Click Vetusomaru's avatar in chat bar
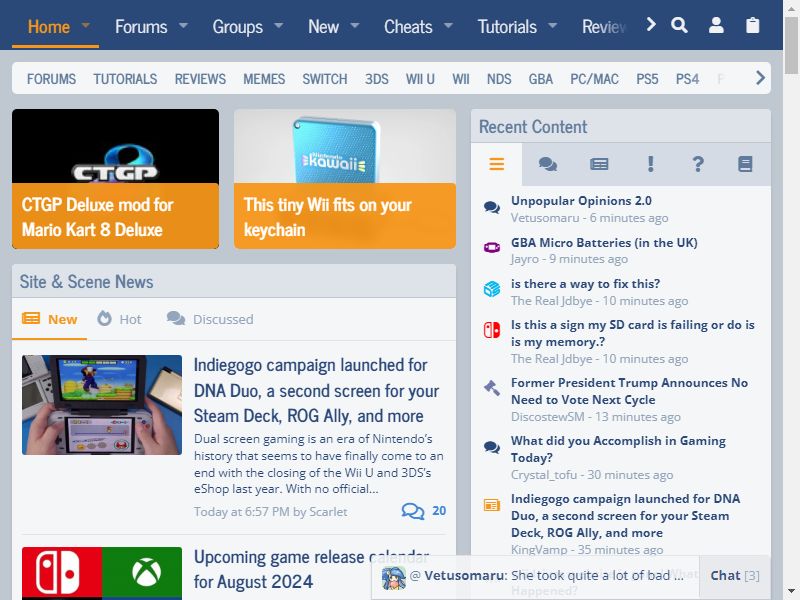Screen dimensions: 800x600 [x=394, y=578]
